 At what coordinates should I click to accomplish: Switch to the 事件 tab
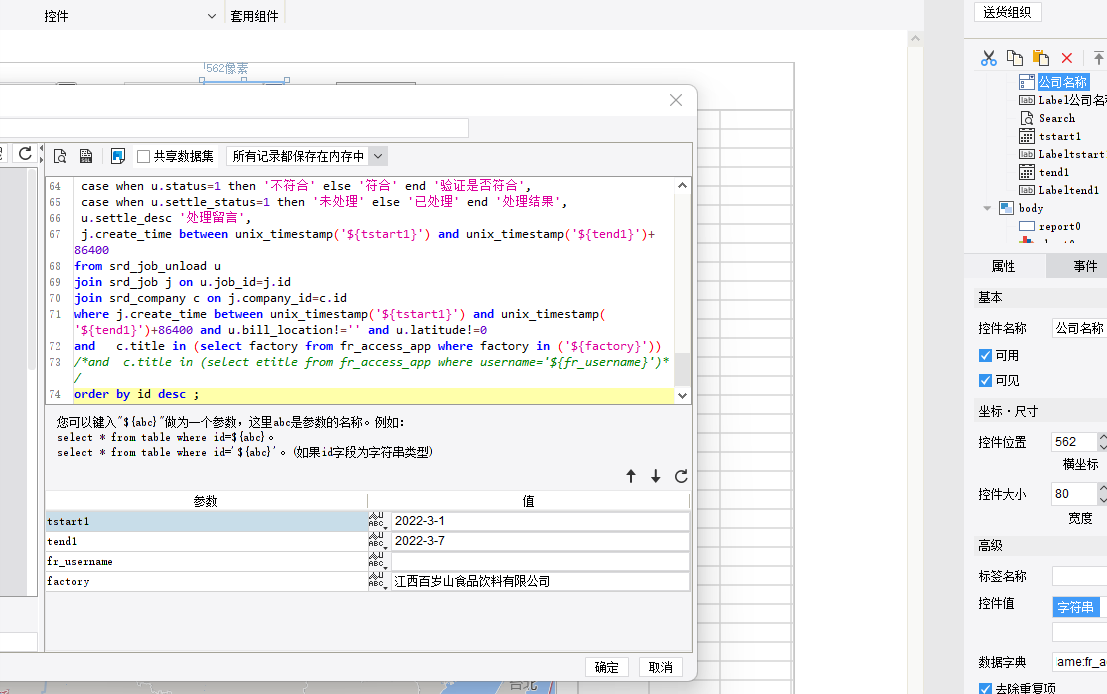click(1085, 266)
